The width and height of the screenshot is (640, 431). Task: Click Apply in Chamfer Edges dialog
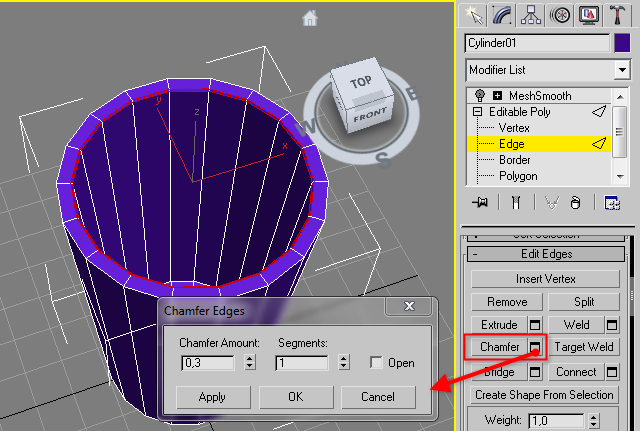(213, 397)
